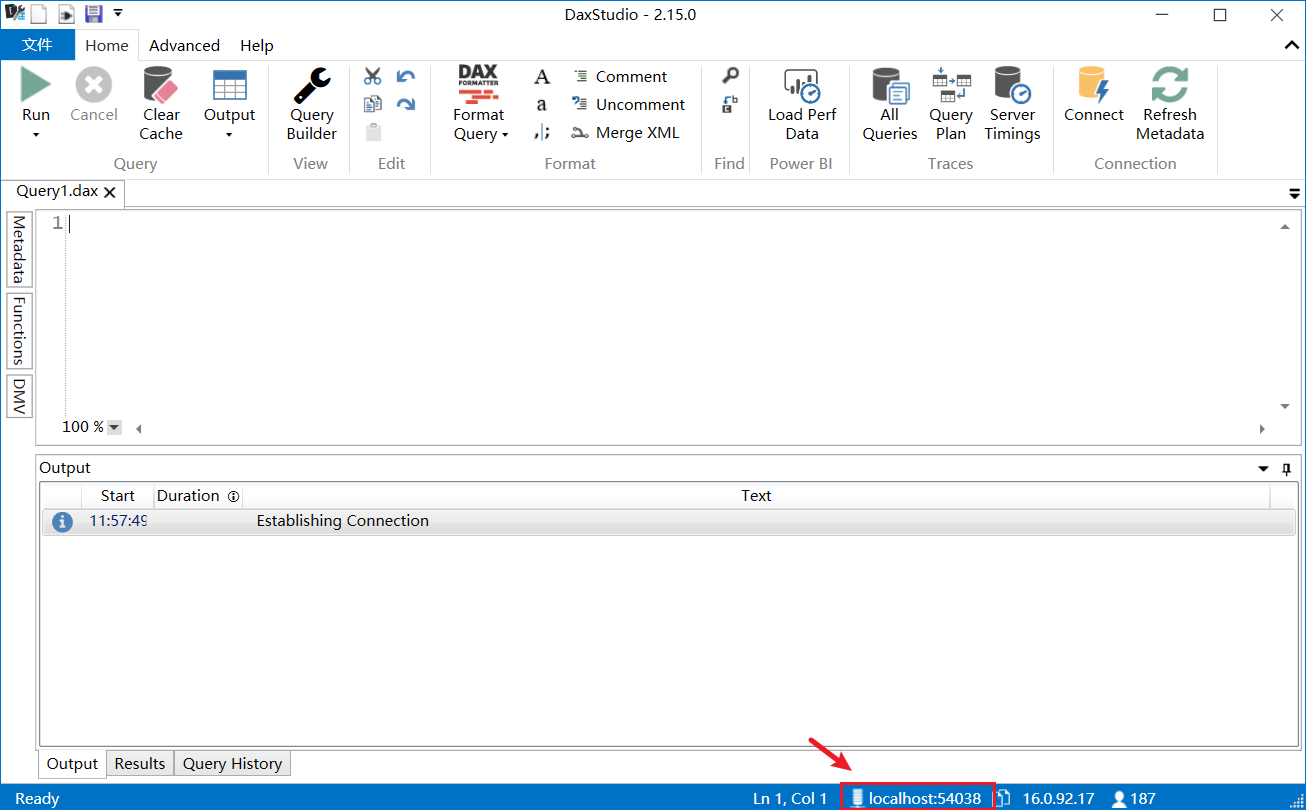Open the DMV side panel
1306x810 pixels.
click(19, 396)
